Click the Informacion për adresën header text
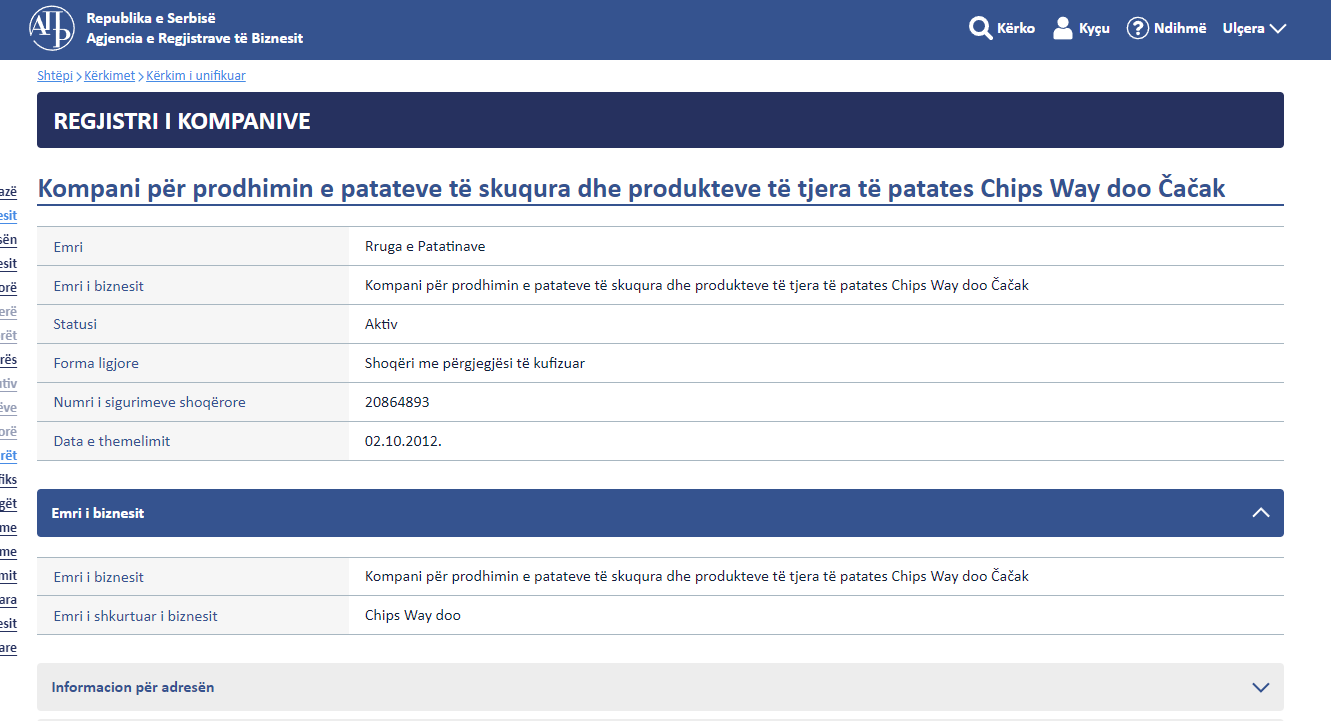This screenshot has width=1331, height=721. (x=133, y=688)
